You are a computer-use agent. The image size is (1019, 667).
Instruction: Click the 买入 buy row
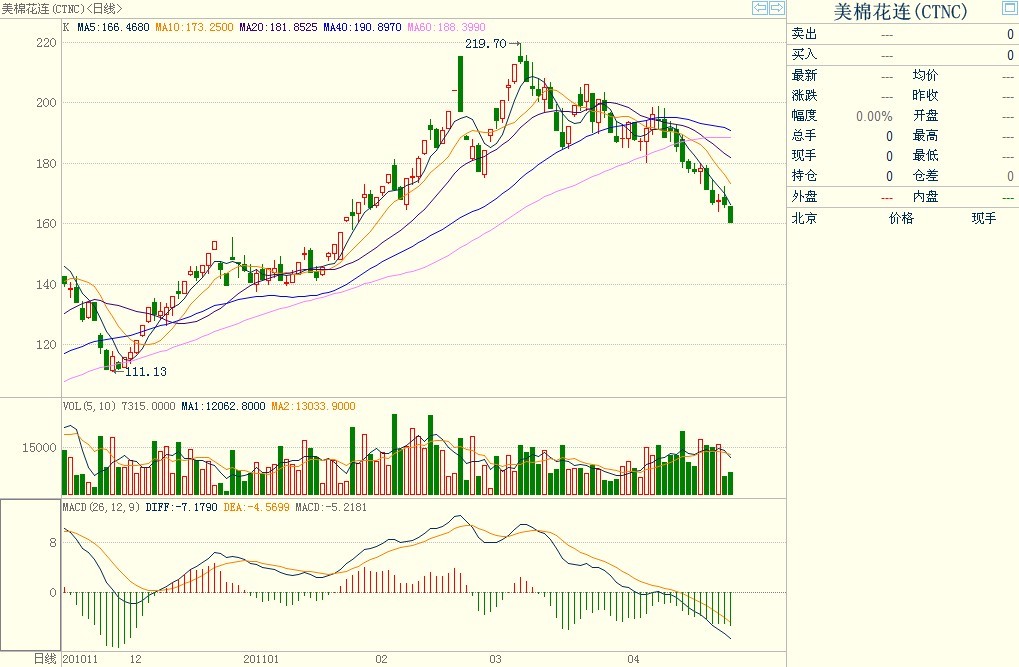[804, 54]
